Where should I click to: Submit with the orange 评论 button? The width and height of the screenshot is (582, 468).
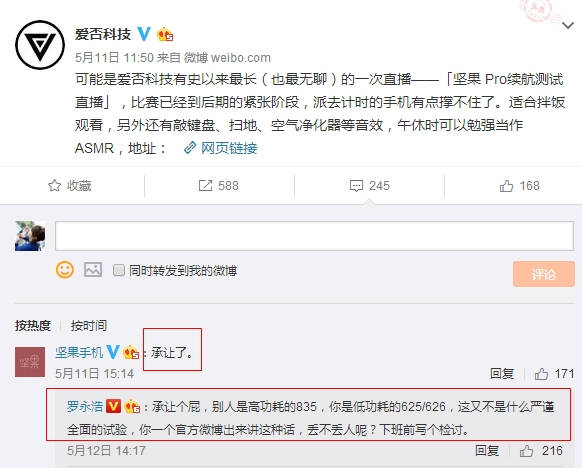click(544, 274)
